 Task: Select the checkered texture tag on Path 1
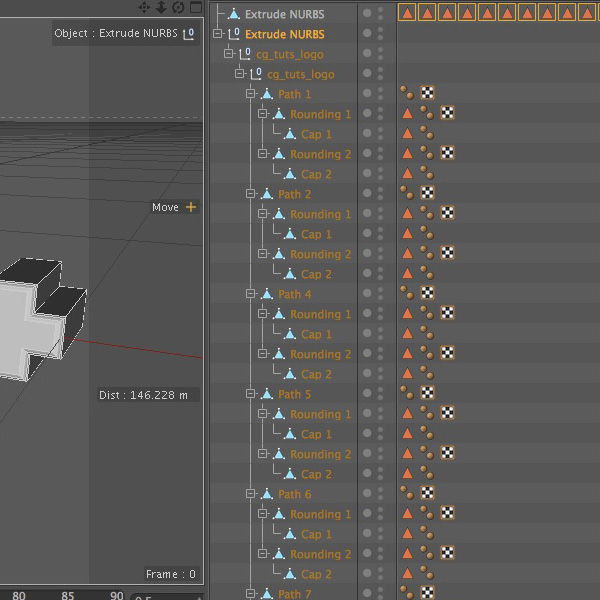pos(427,93)
